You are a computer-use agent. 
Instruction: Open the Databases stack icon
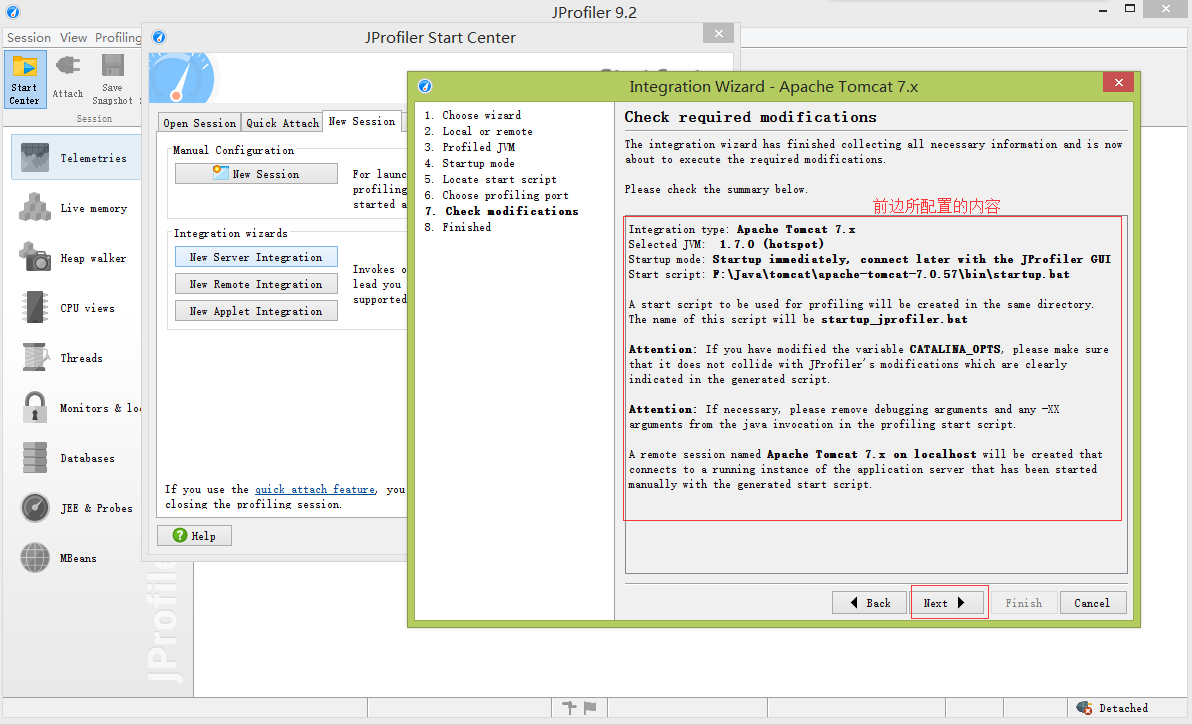(35, 457)
